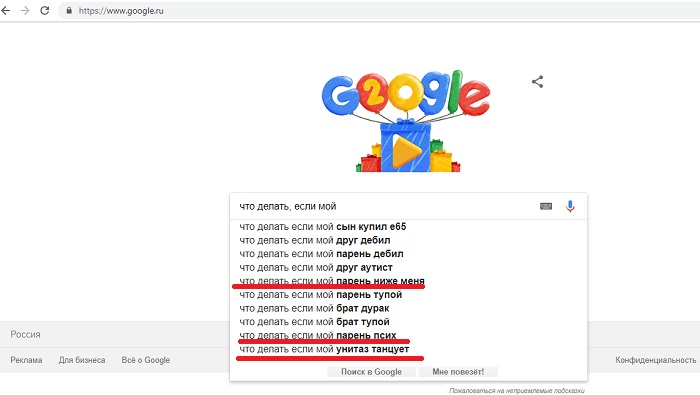
Task: Click the search field containing 'что делать, если мой'
Action: (384, 206)
